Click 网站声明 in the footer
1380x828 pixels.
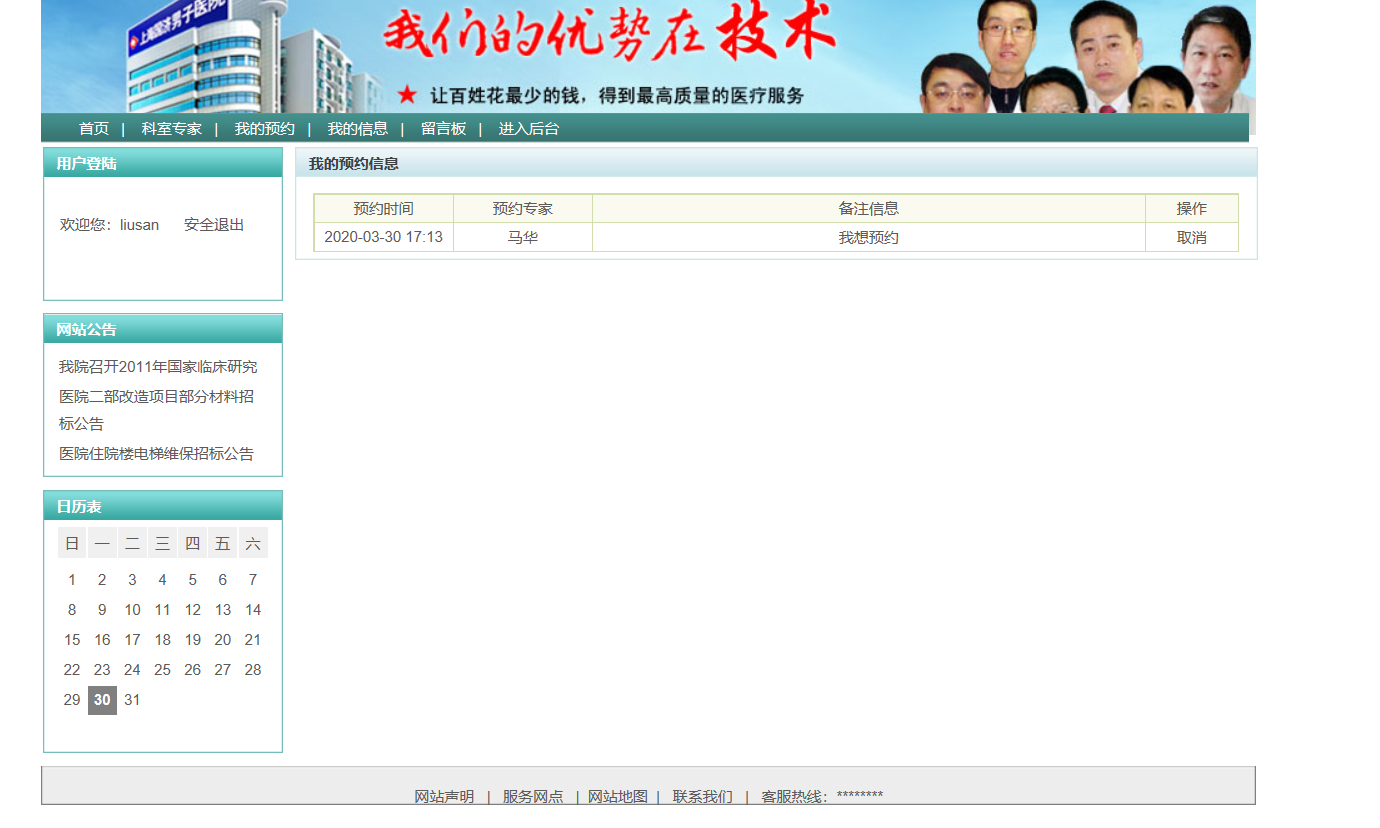[x=444, y=796]
